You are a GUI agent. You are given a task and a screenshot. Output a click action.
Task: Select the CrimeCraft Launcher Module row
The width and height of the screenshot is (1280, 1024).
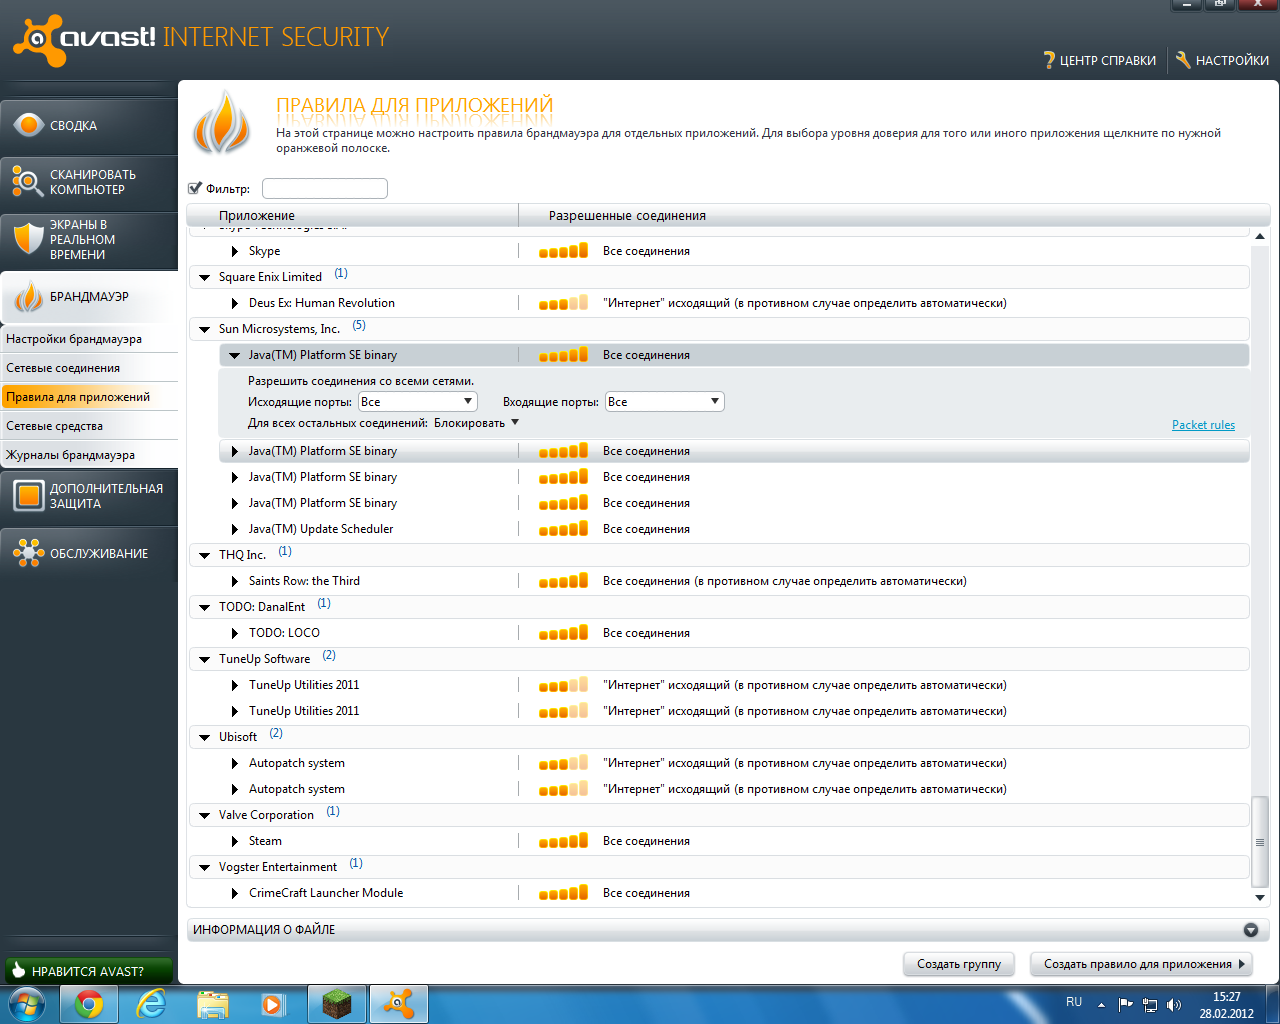point(734,893)
